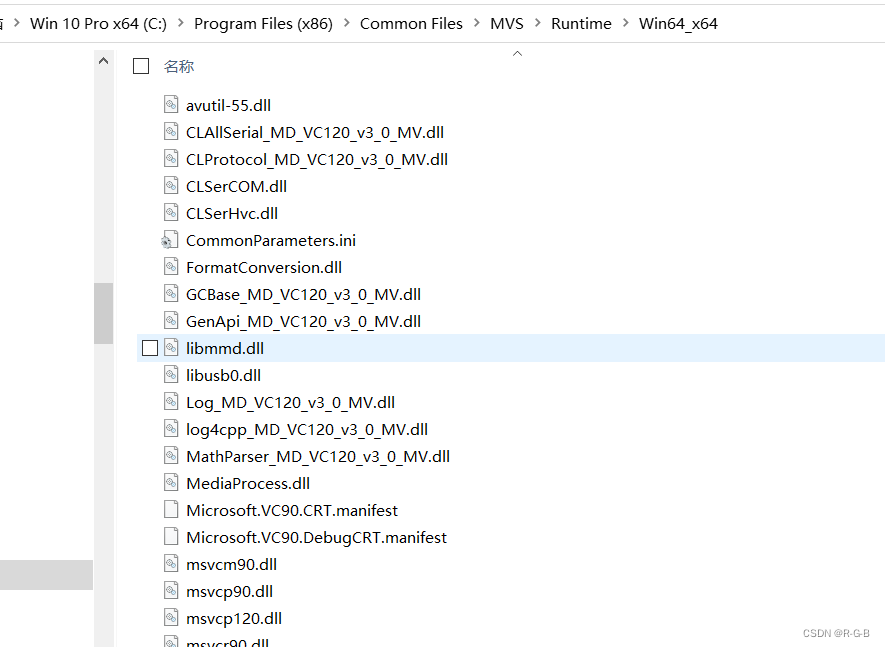Viewport: 885px width, 647px height.
Task: Click the MediaProcess.dll file icon
Action: [x=171, y=483]
